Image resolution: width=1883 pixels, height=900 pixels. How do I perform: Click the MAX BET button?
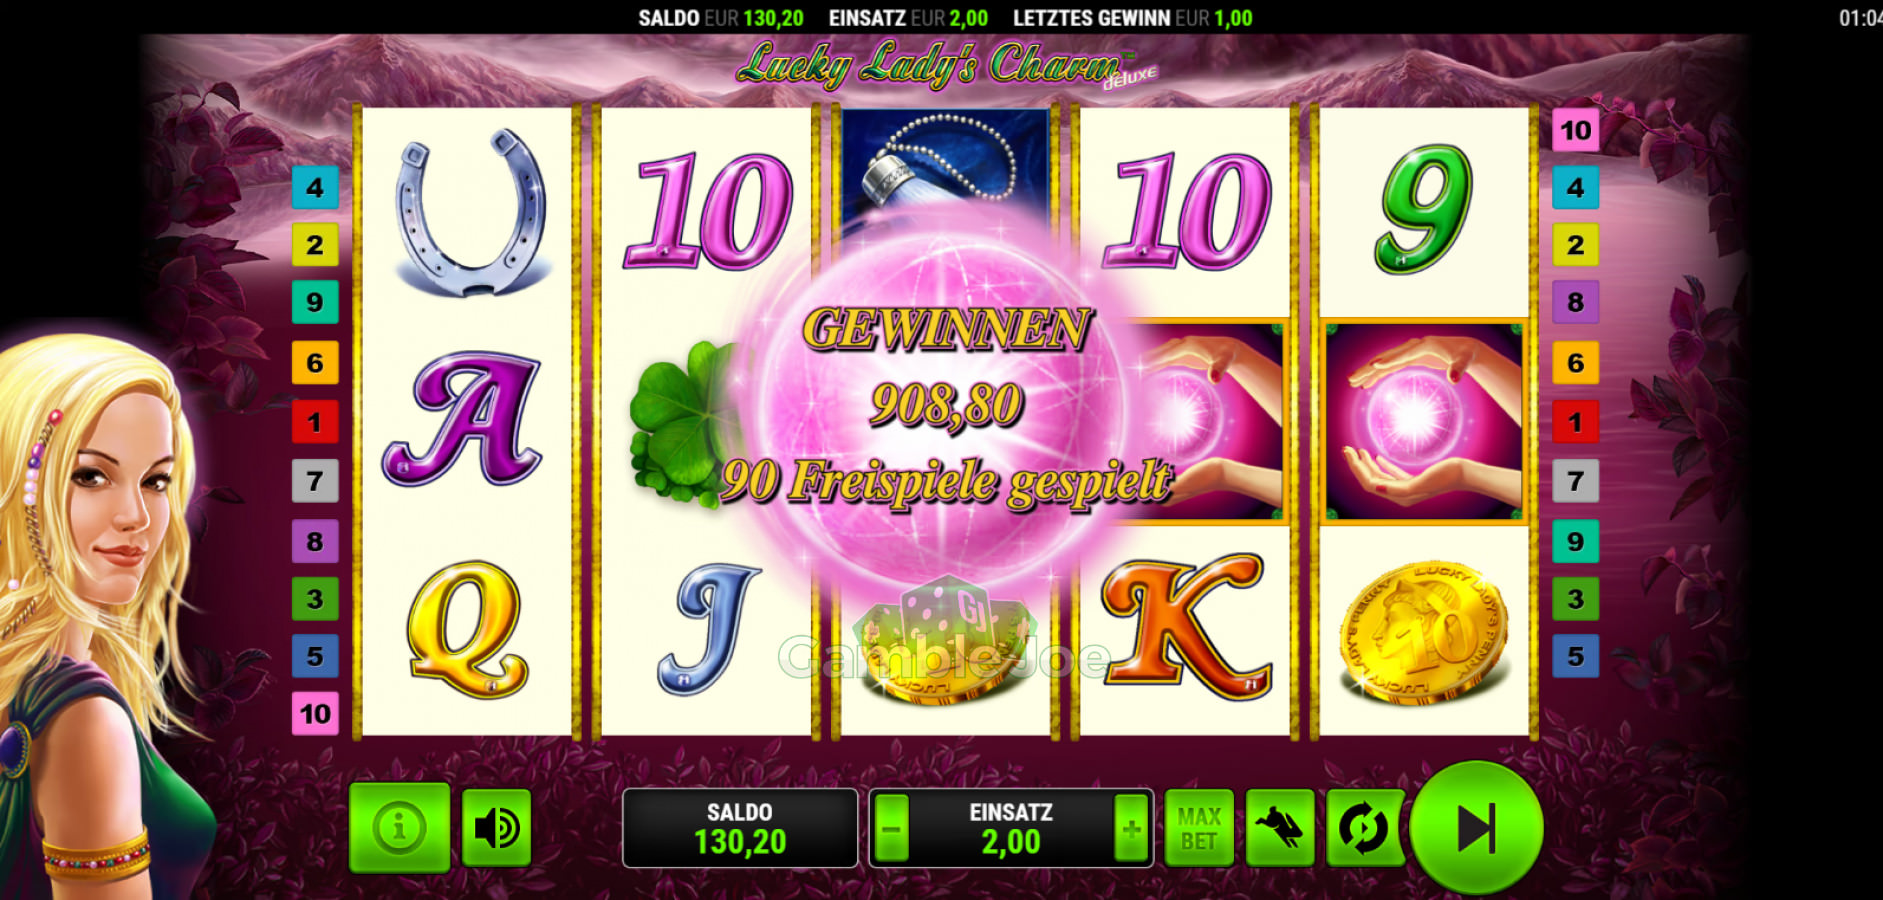coord(1199,828)
